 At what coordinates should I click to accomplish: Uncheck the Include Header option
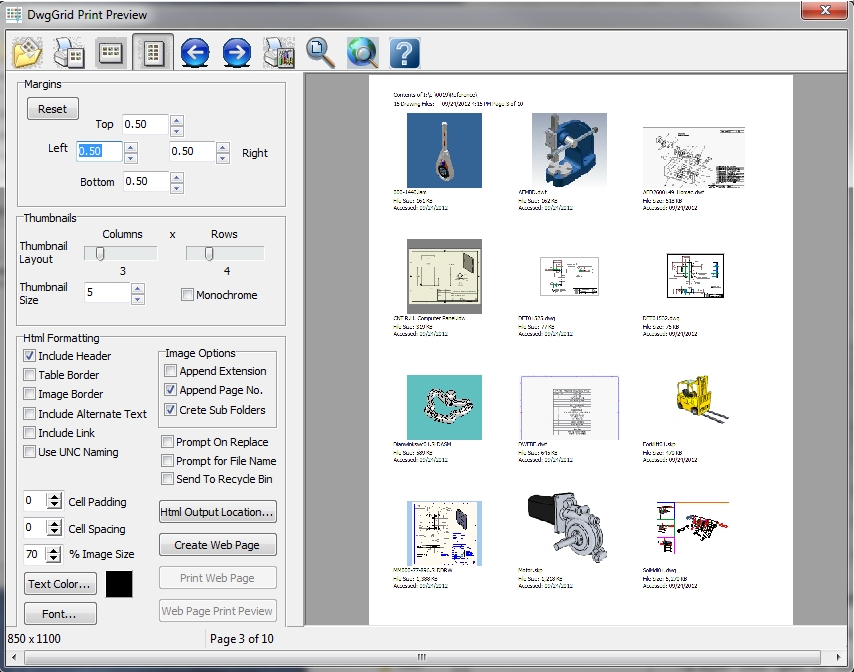(30, 356)
